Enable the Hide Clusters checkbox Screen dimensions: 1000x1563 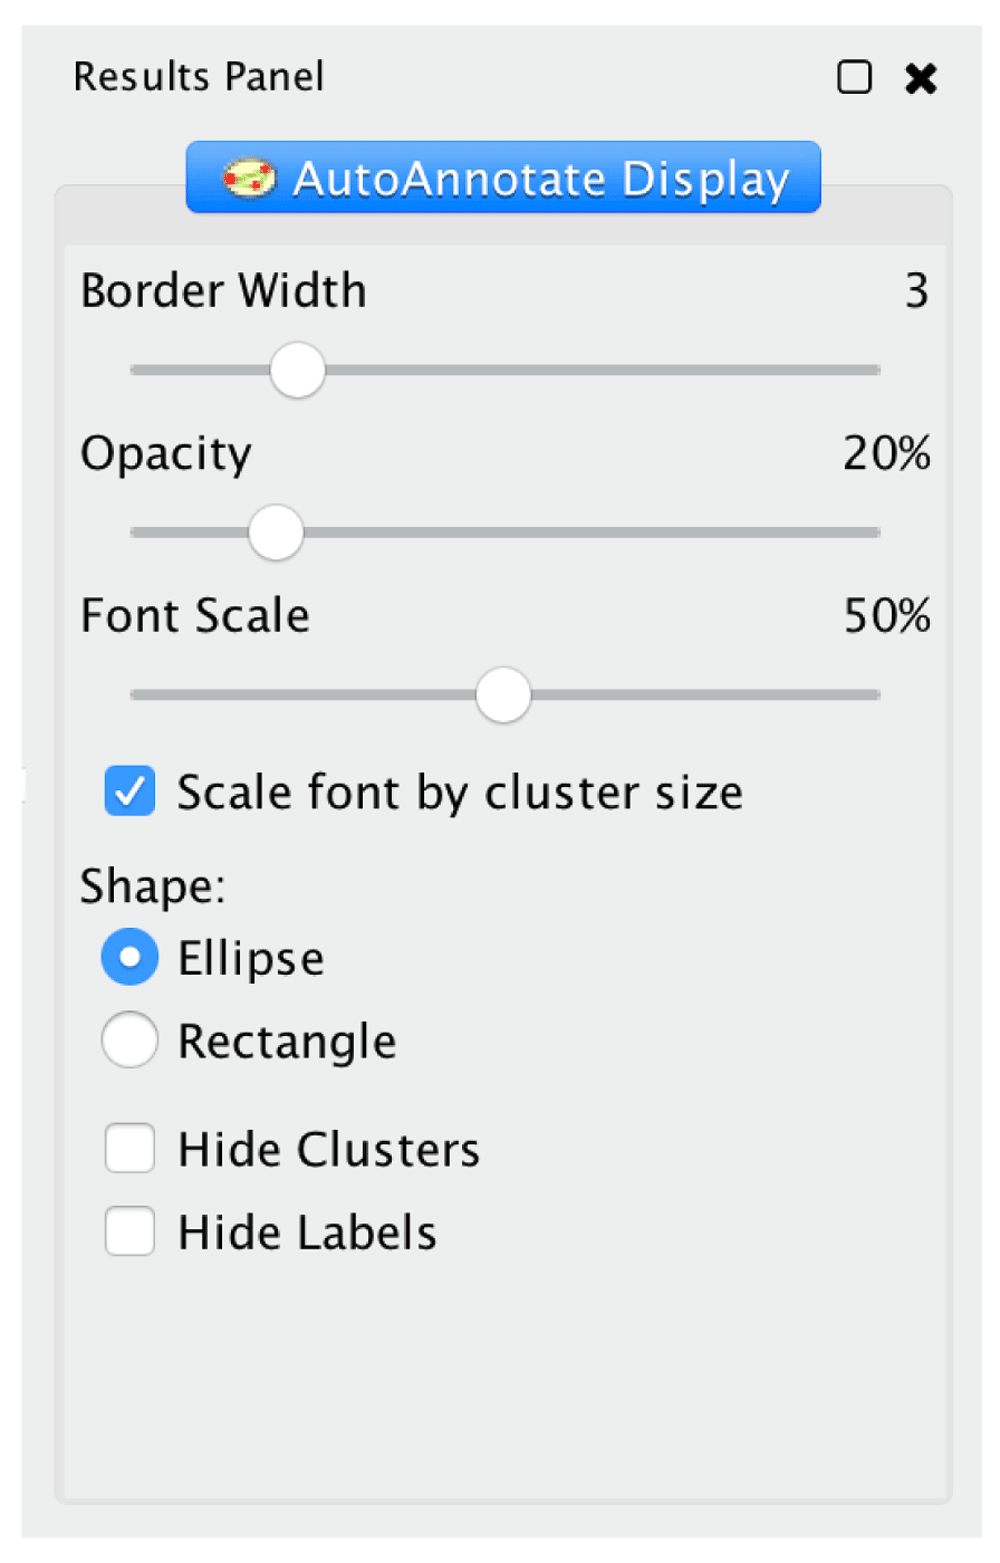[130, 1148]
